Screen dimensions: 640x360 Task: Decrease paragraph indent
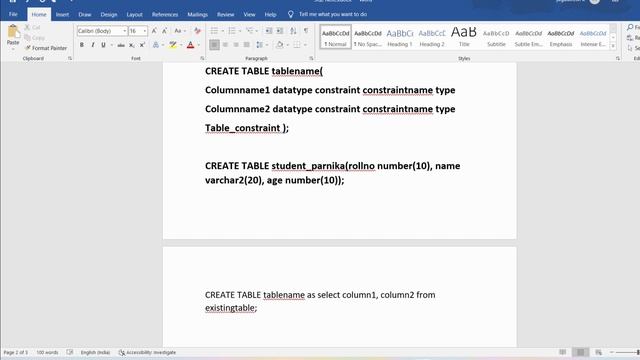tap(269, 31)
